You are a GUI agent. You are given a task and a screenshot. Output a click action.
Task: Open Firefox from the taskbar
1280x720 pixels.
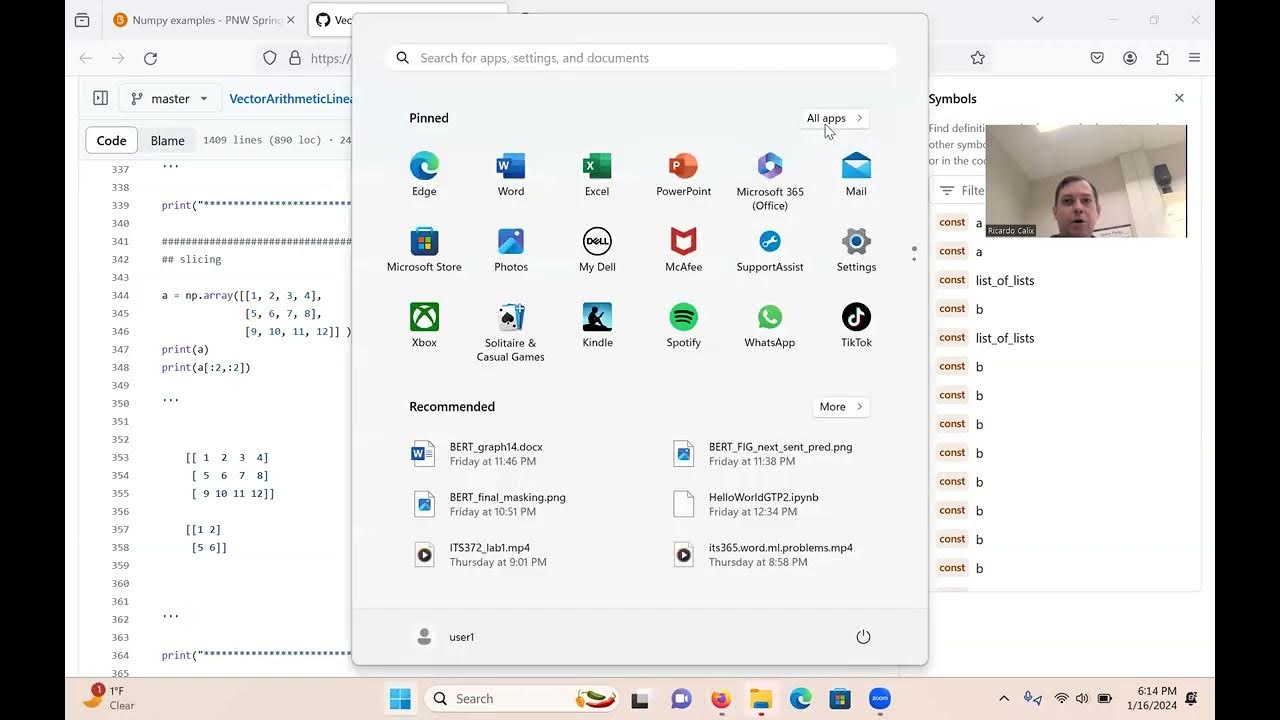(x=721, y=699)
